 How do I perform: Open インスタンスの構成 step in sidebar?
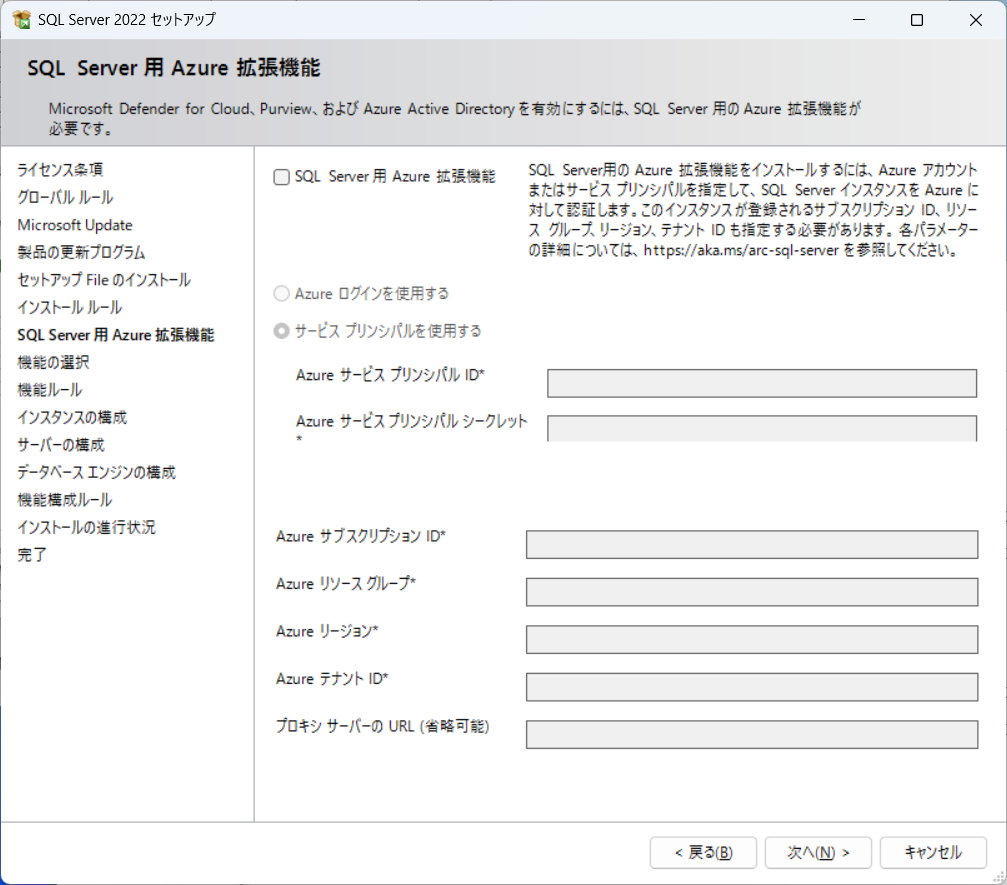72,417
